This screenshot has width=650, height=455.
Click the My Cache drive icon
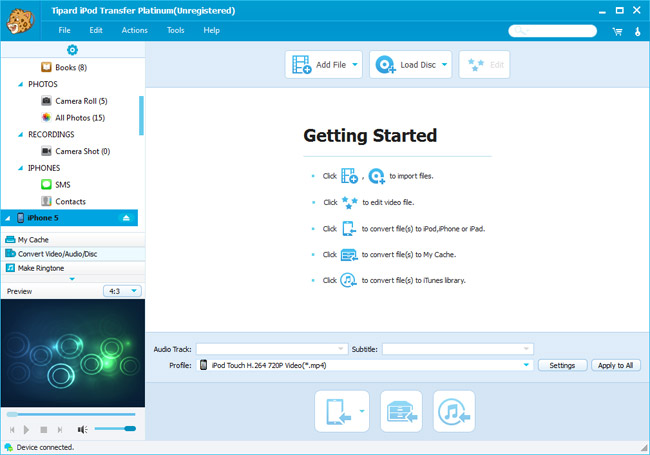pyautogui.click(x=10, y=240)
